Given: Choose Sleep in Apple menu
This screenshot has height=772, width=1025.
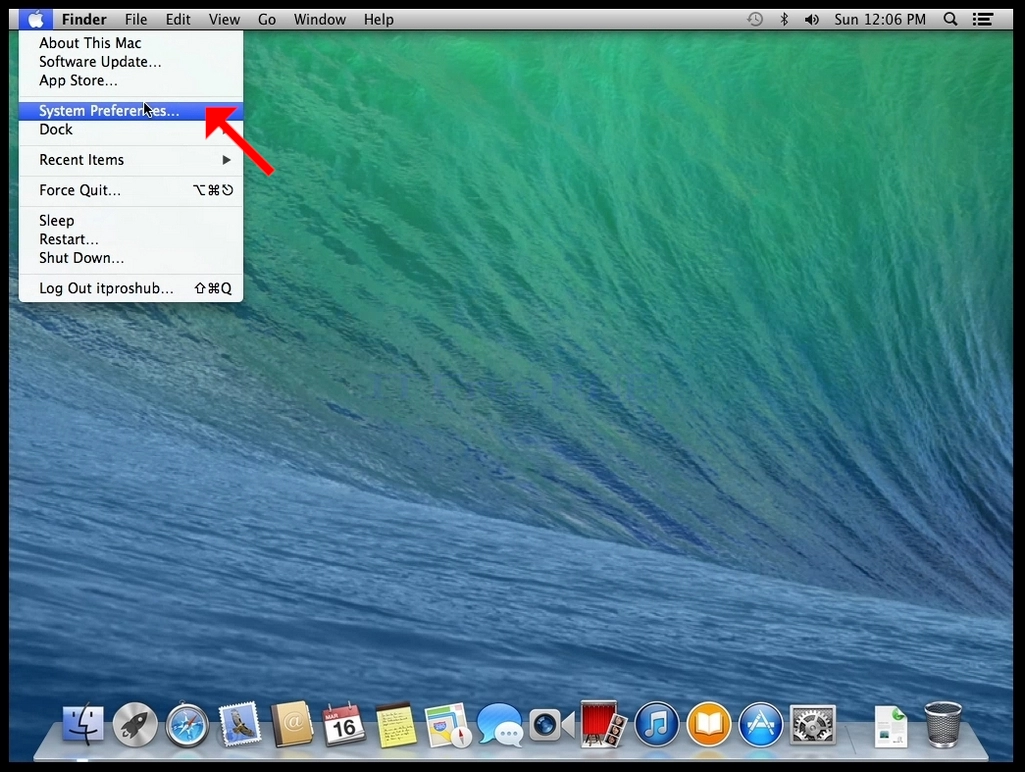Looking at the screenshot, I should pyautogui.click(x=131, y=221).
